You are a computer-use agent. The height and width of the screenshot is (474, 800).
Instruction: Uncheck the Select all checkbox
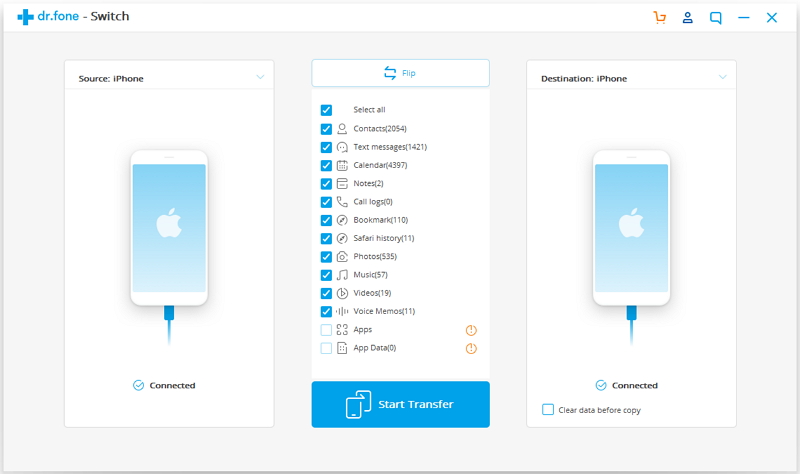(326, 110)
